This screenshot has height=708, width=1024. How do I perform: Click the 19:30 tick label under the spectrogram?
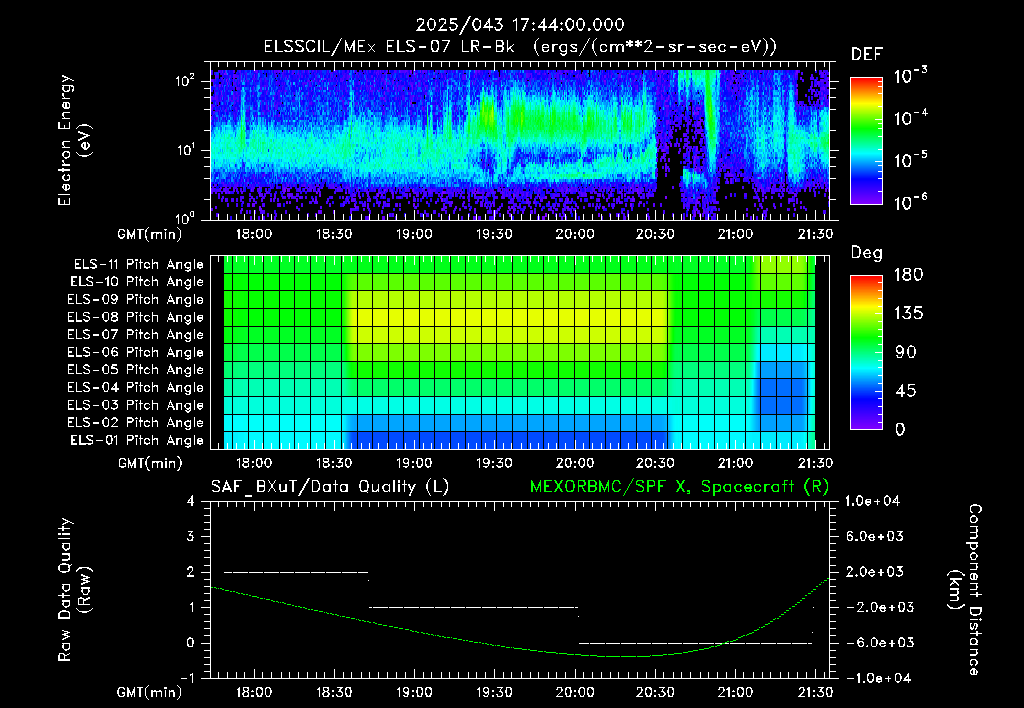tap(494, 234)
